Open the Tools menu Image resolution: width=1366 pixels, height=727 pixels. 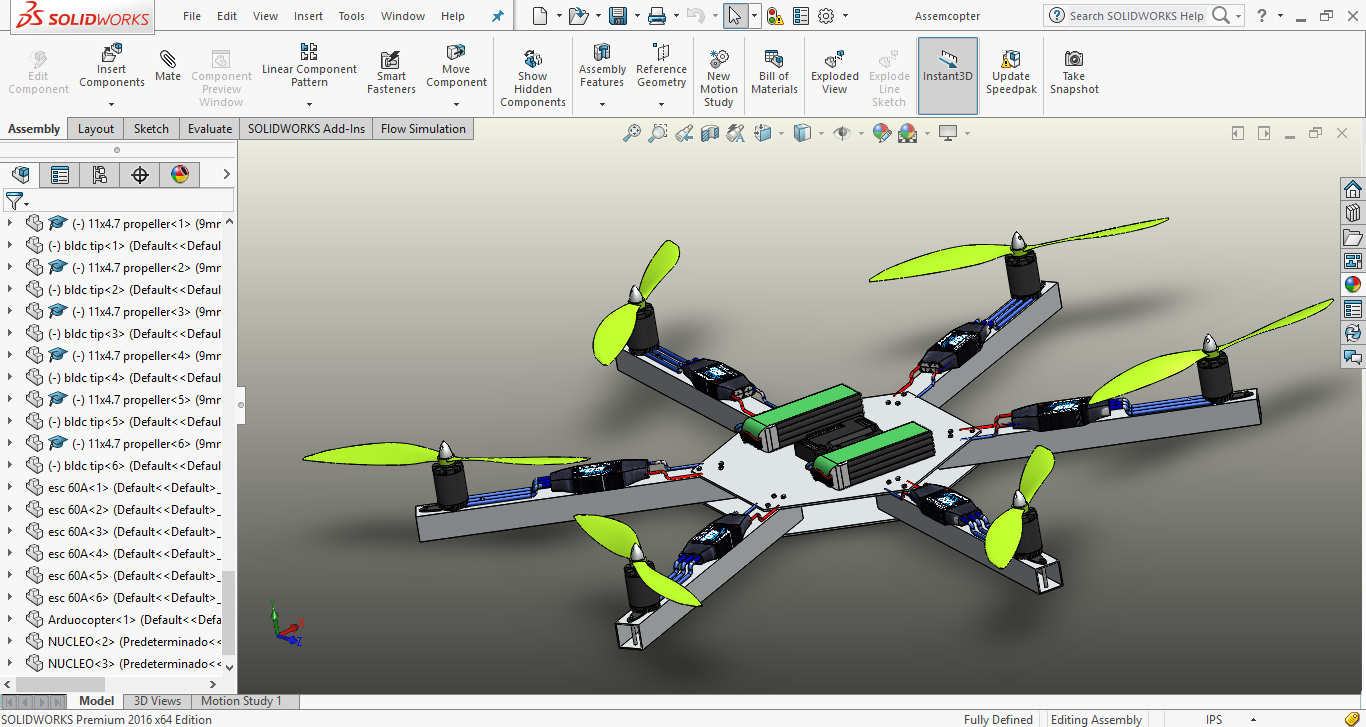click(x=352, y=16)
